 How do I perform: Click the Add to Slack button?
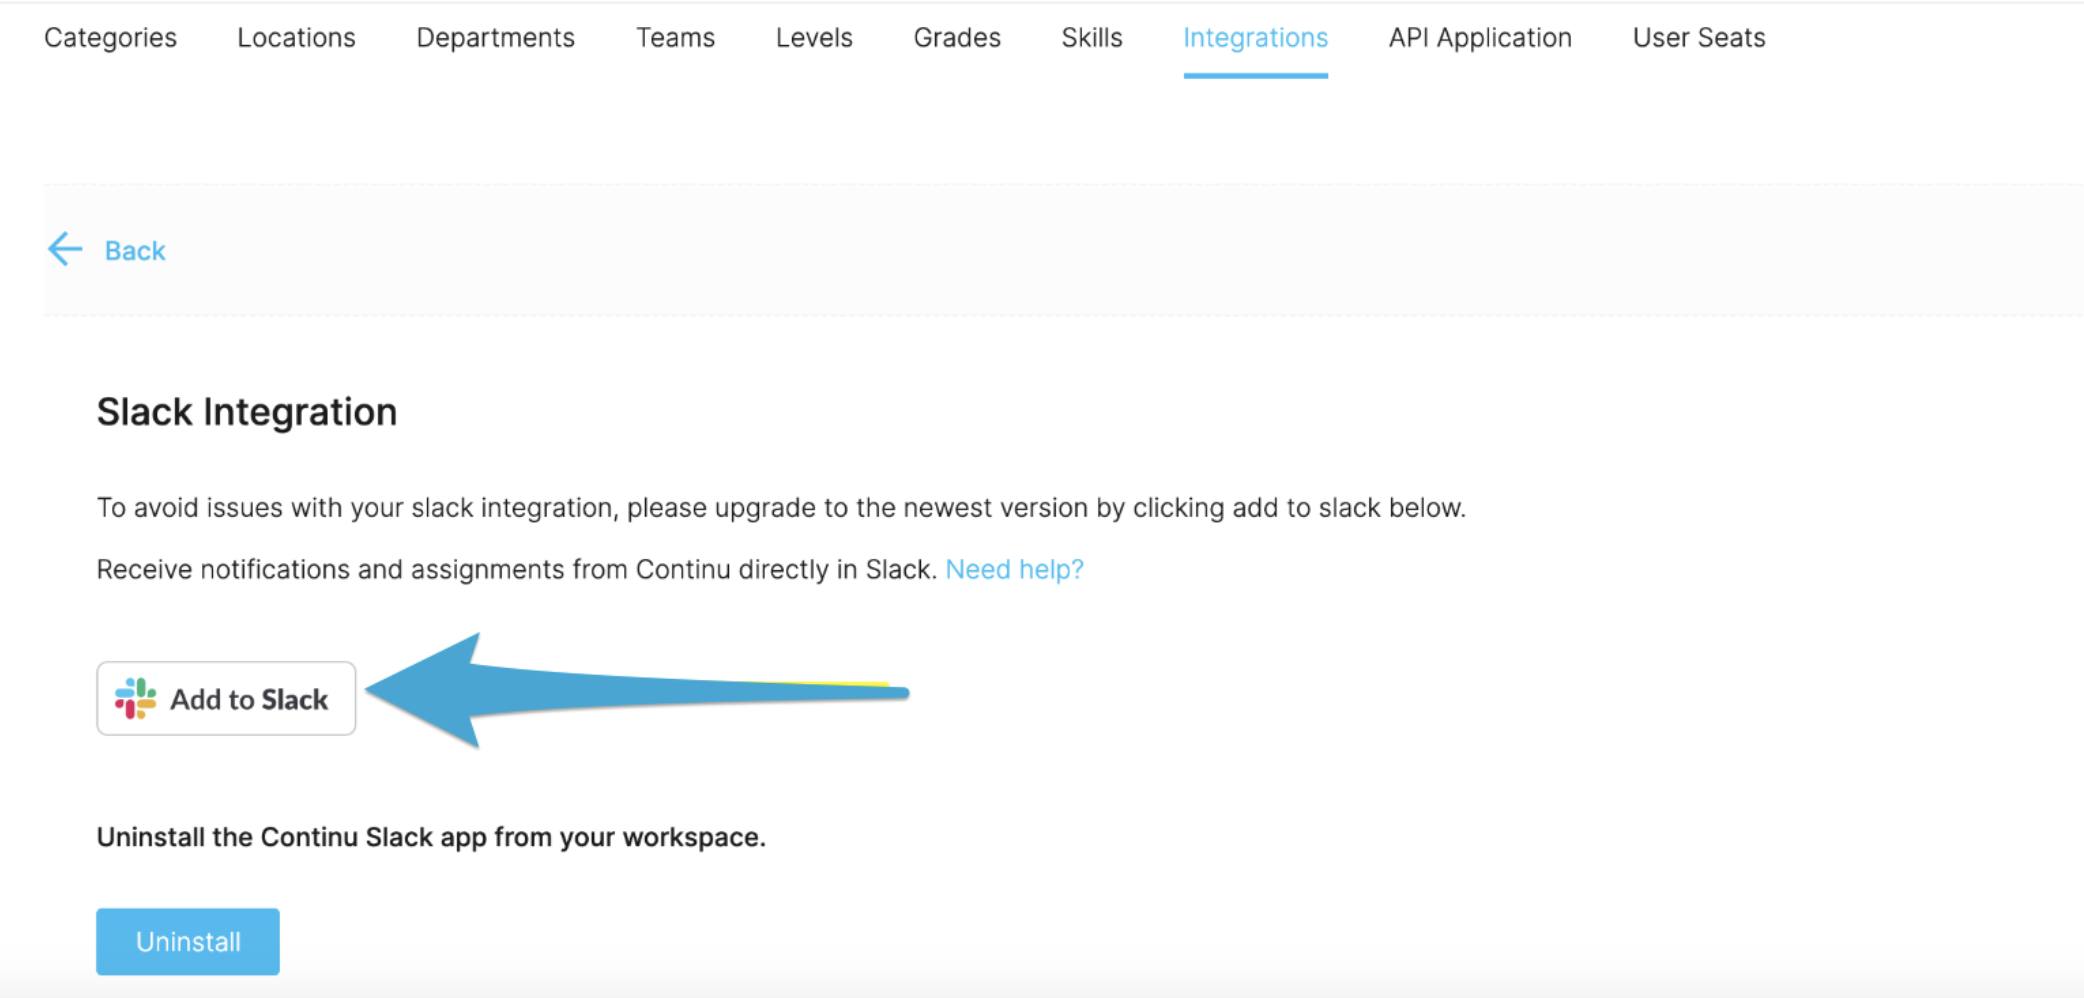pos(226,698)
